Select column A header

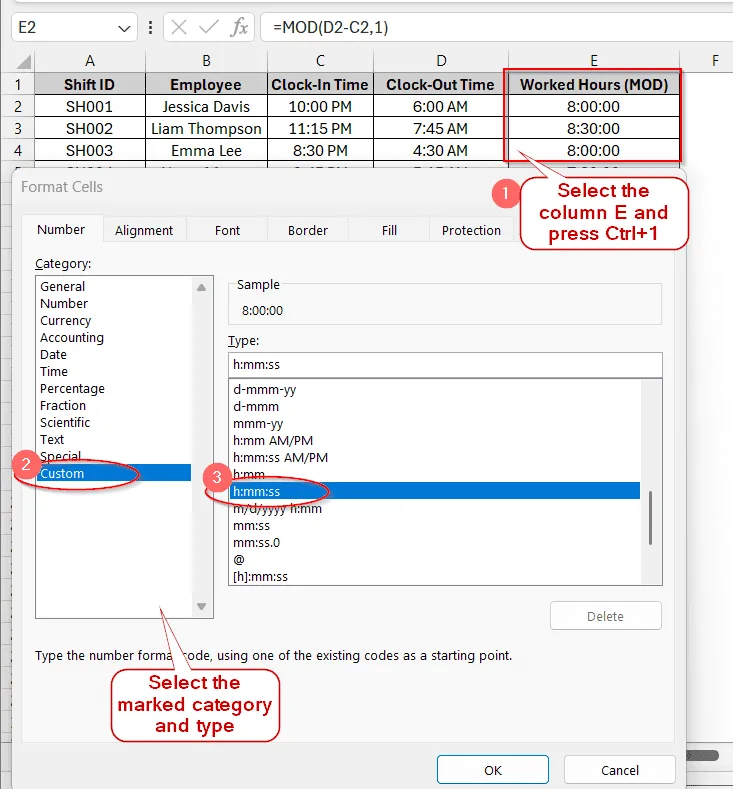click(x=90, y=61)
